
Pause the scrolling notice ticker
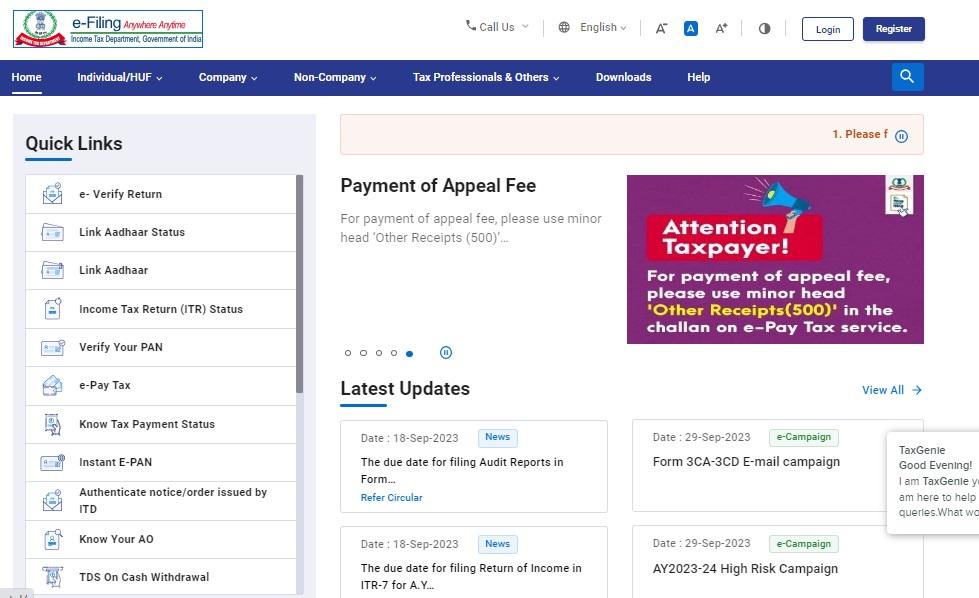pyautogui.click(x=901, y=136)
